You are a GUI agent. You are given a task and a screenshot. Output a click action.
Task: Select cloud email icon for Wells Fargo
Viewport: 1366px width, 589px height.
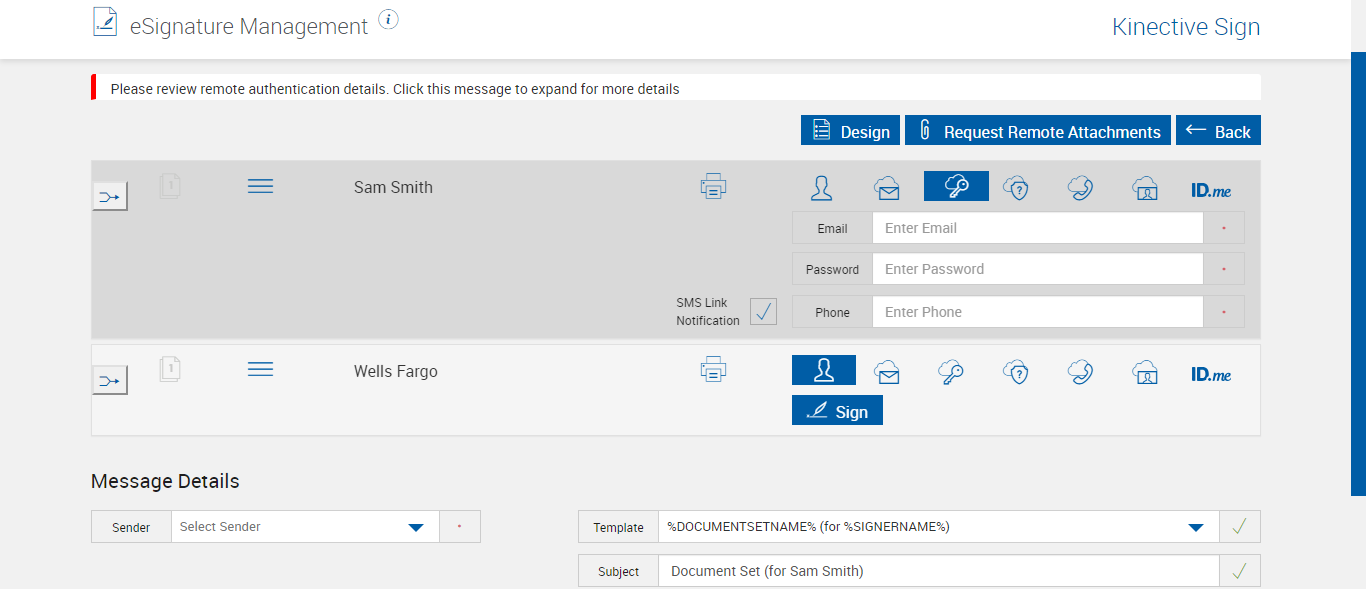[887, 372]
